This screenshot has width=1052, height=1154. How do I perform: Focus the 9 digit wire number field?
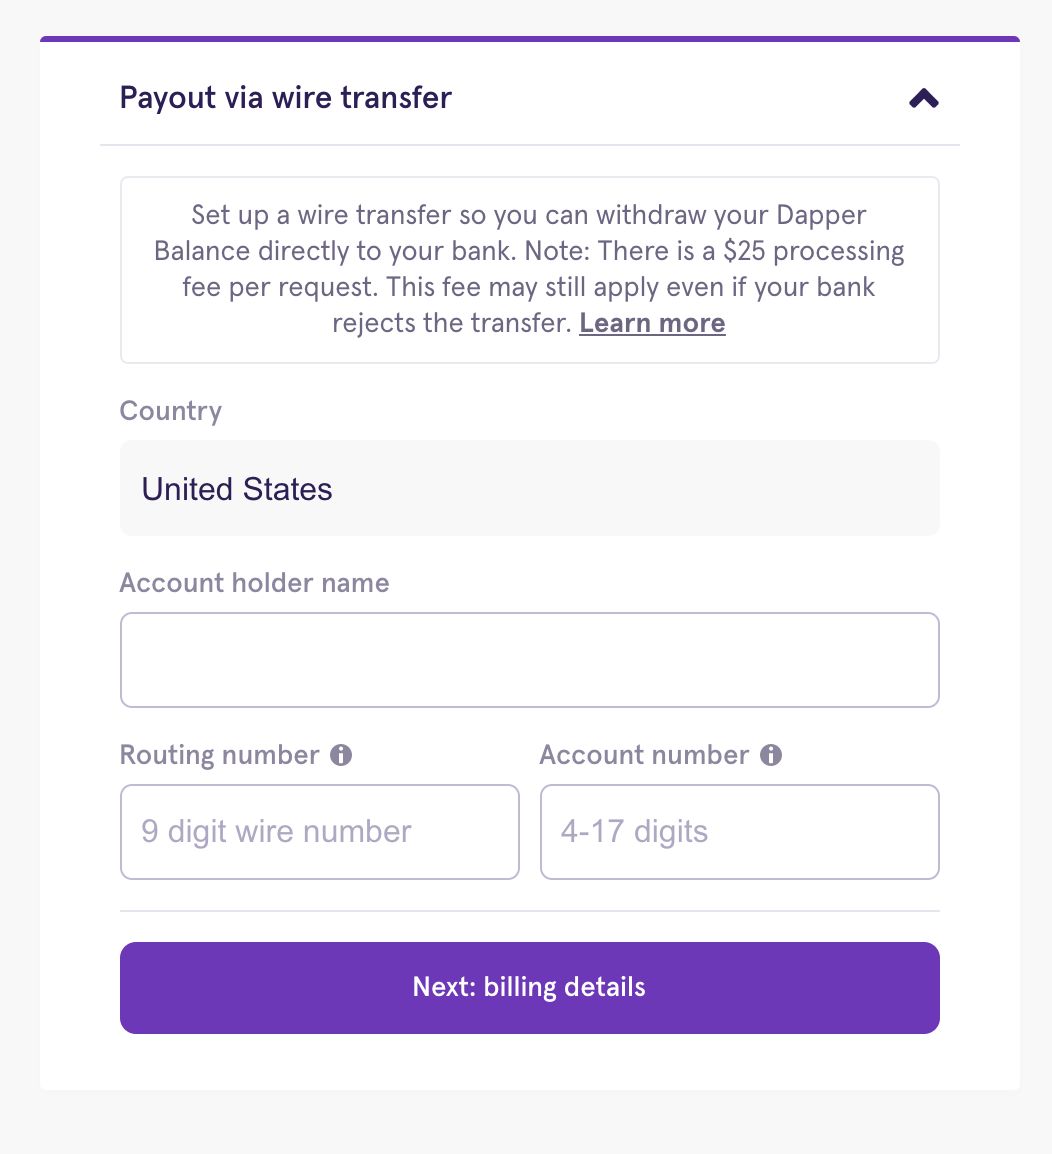320,832
